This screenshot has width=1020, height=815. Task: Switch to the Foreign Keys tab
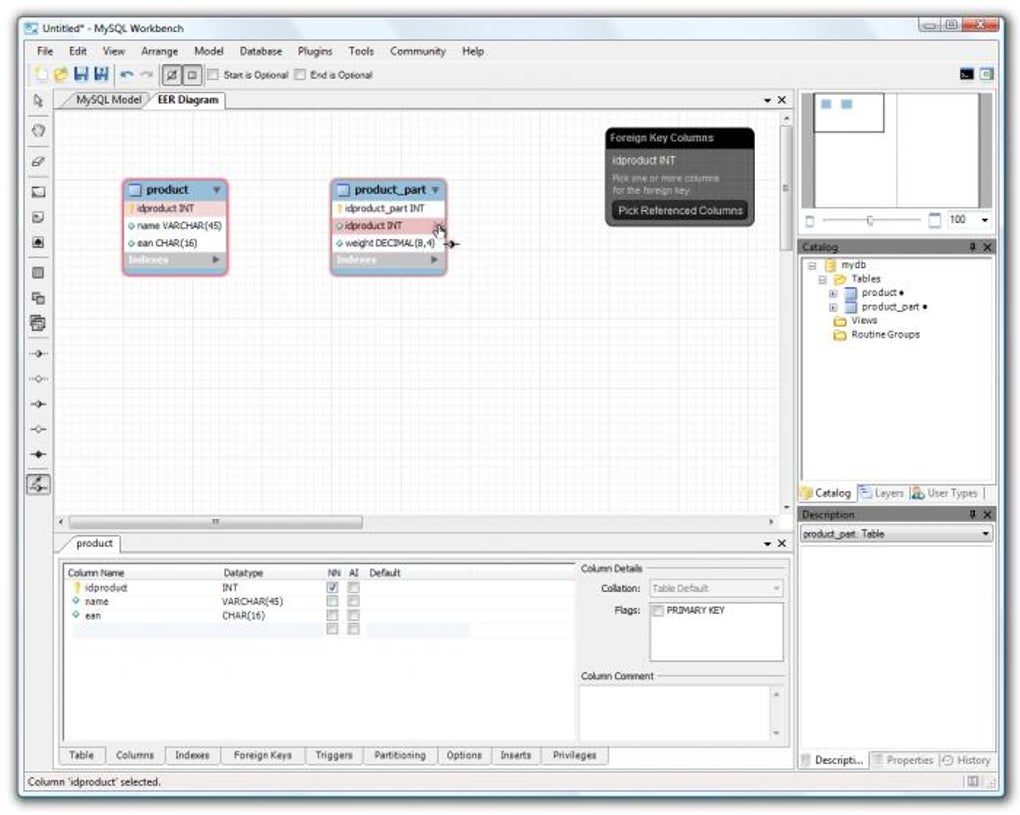262,755
